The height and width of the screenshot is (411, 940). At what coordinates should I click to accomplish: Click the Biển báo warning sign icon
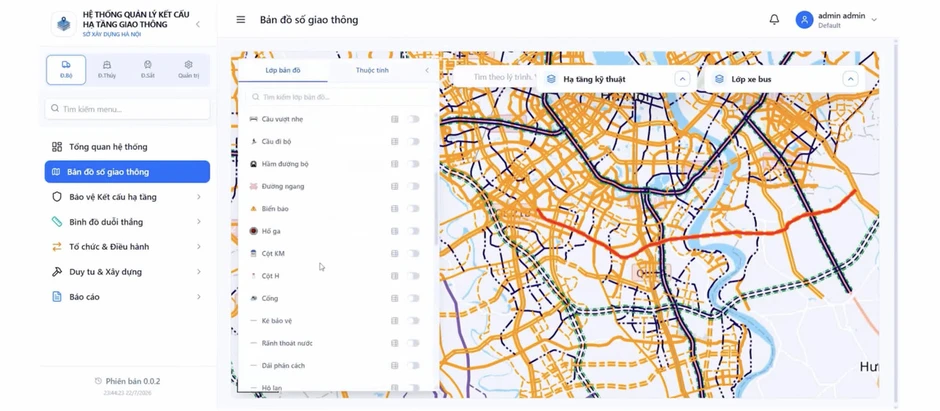(254, 208)
